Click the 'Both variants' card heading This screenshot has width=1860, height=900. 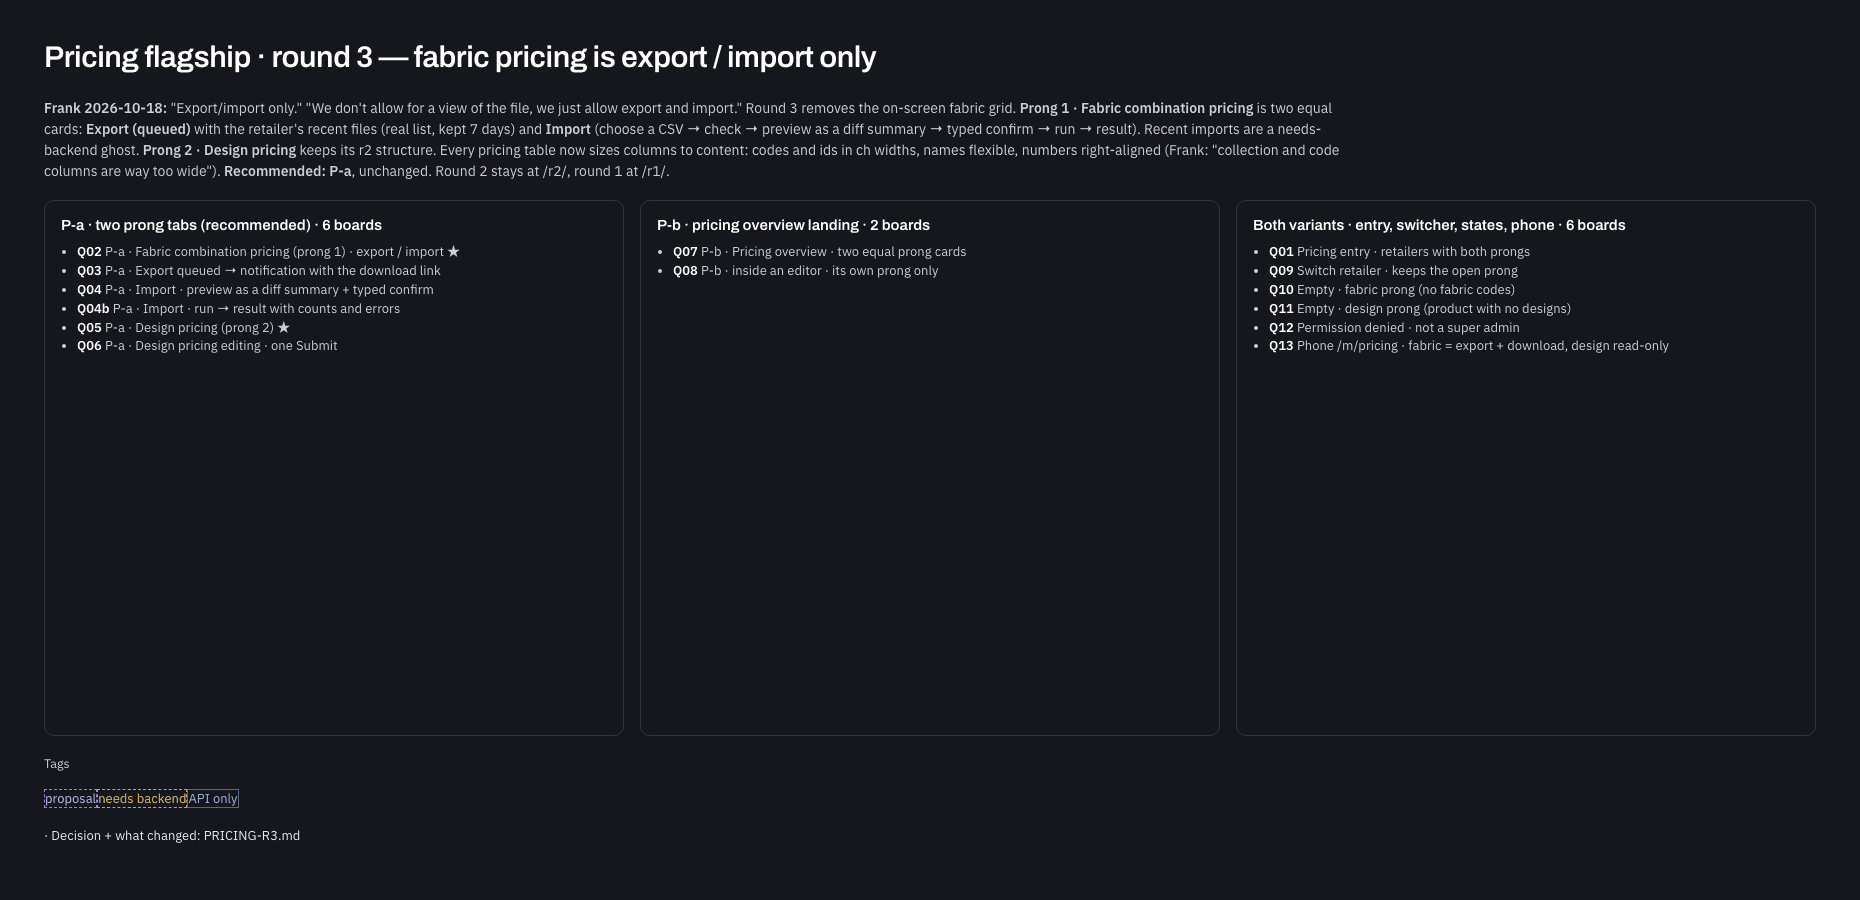(1439, 225)
